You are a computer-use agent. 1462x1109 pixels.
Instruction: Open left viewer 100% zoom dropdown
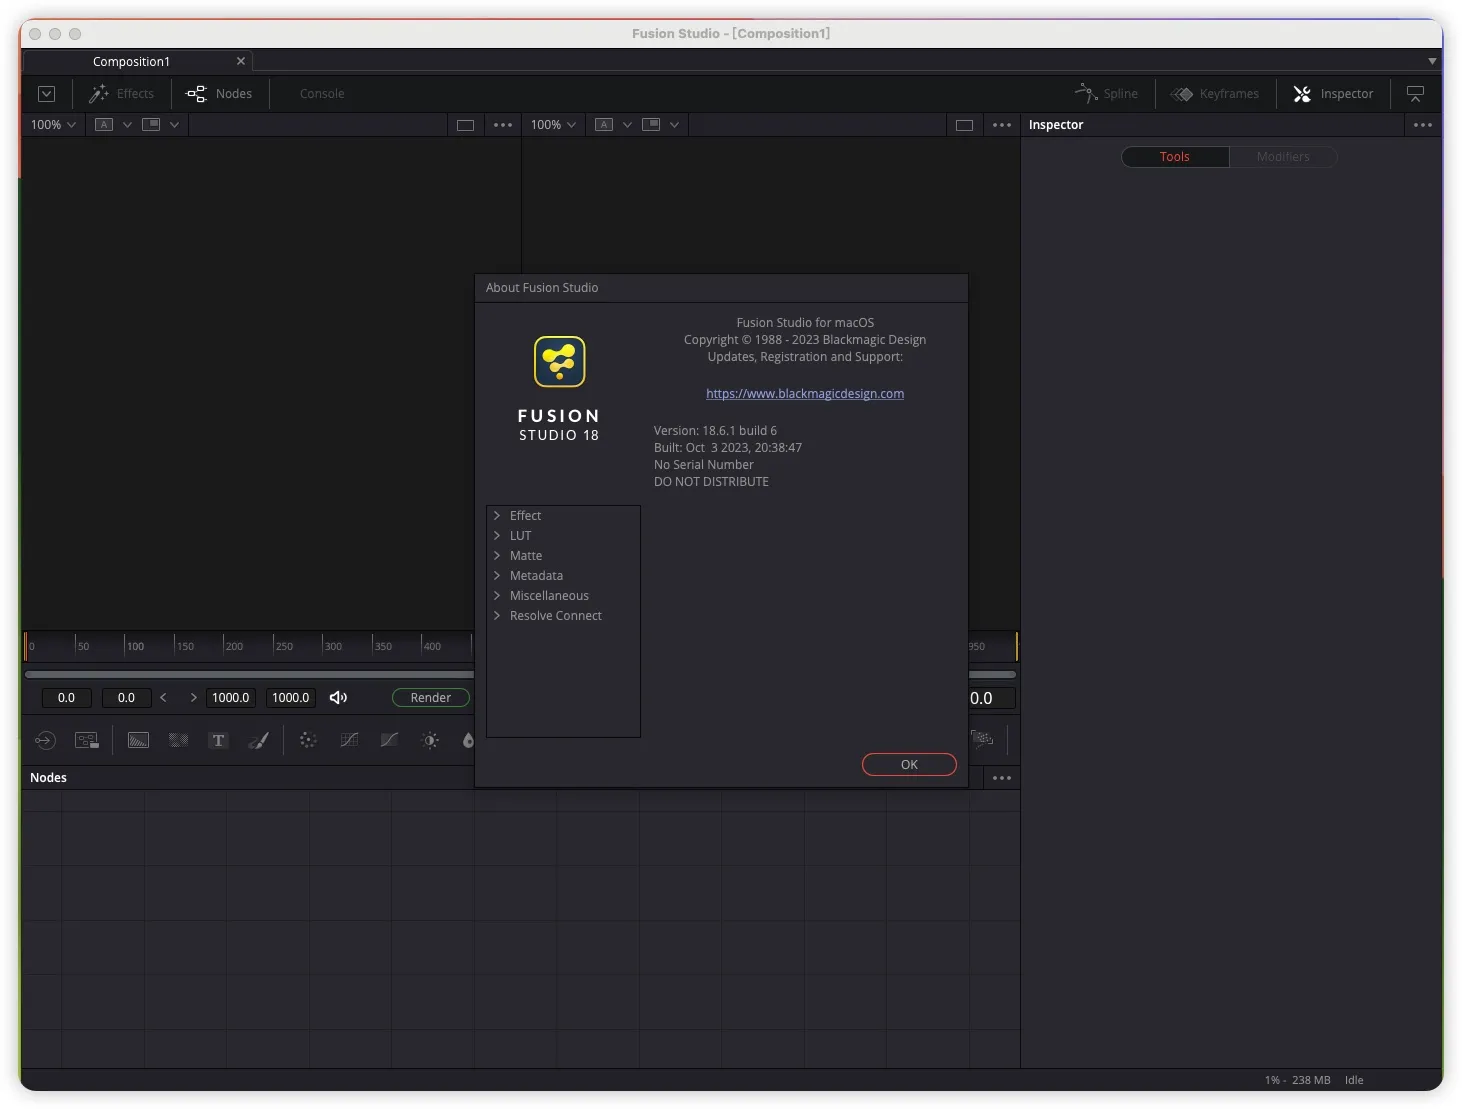coord(53,125)
